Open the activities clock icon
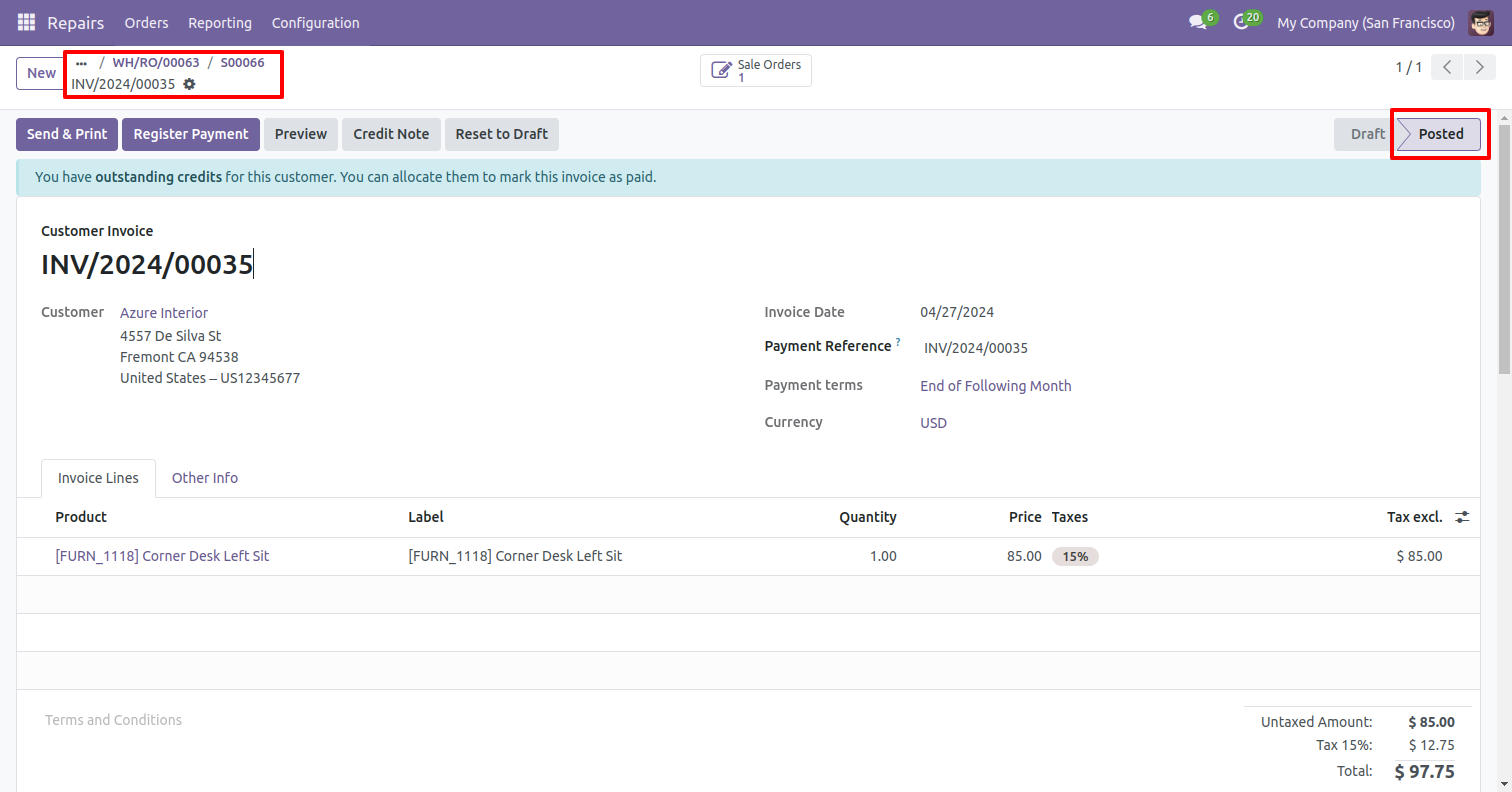 coord(1241,22)
